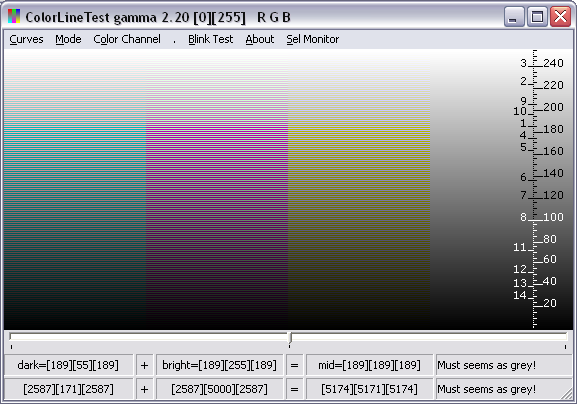Screen dimensions: 577x404
Task: Click the ColorLineTest app icon in title bar
Action: pyautogui.click(x=14, y=17)
